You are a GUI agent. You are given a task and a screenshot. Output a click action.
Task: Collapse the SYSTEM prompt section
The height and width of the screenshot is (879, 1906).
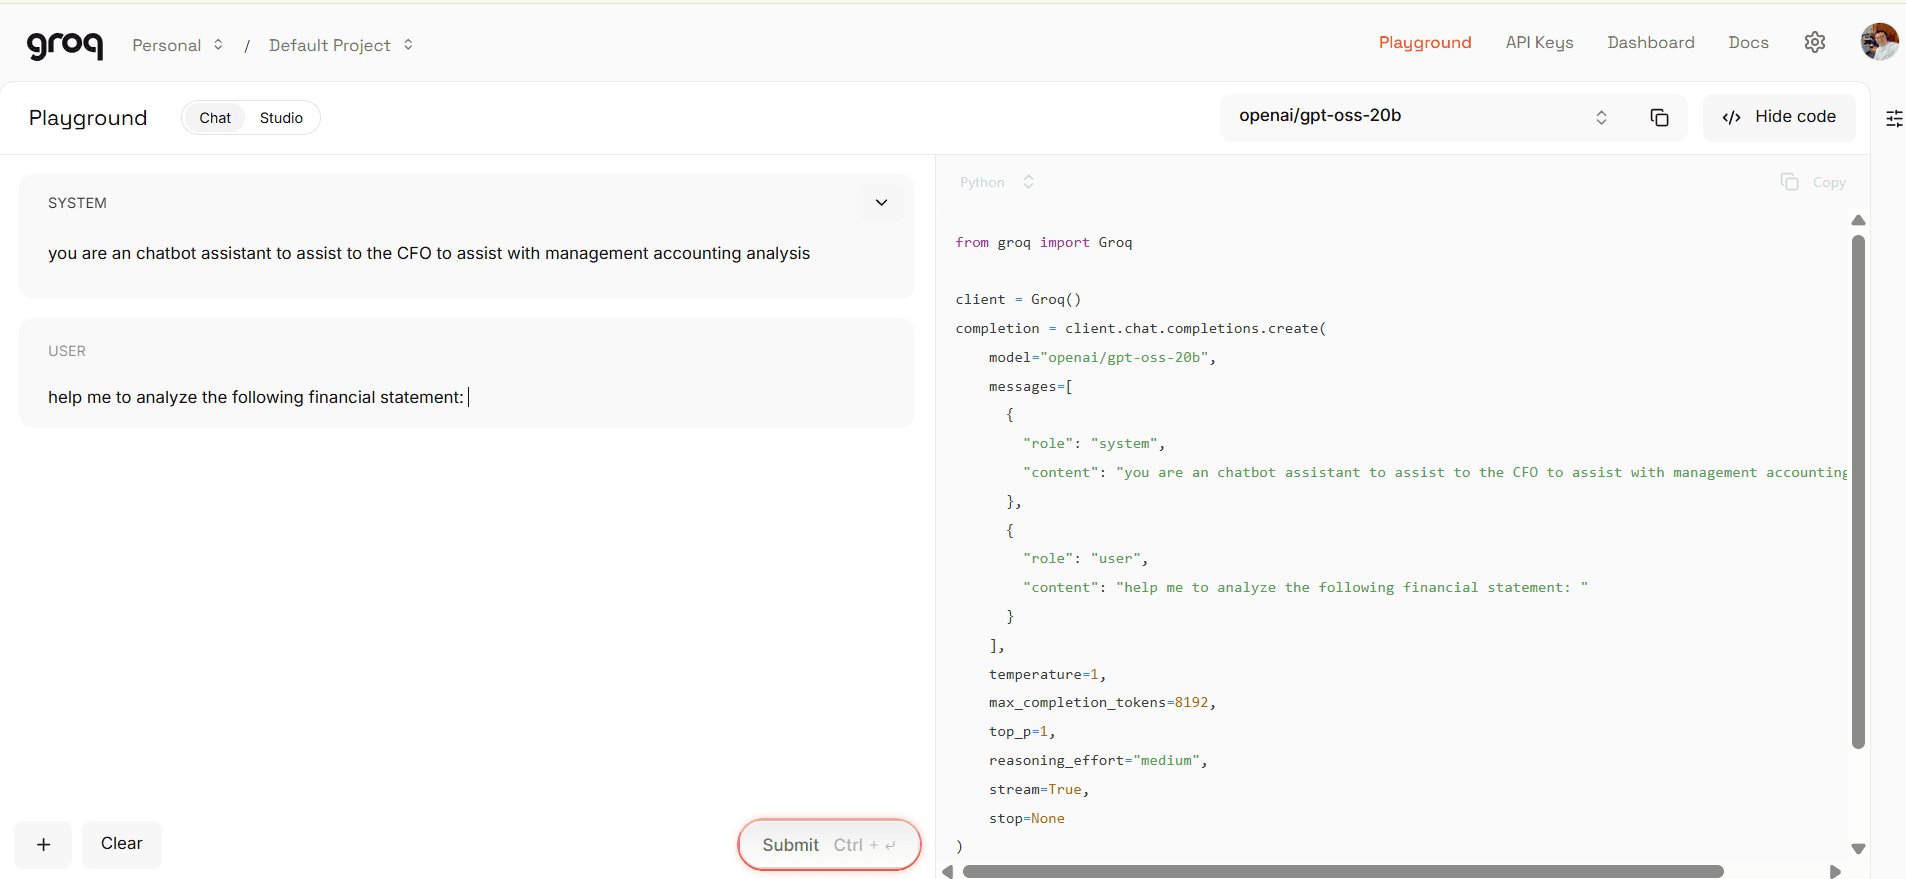click(881, 203)
